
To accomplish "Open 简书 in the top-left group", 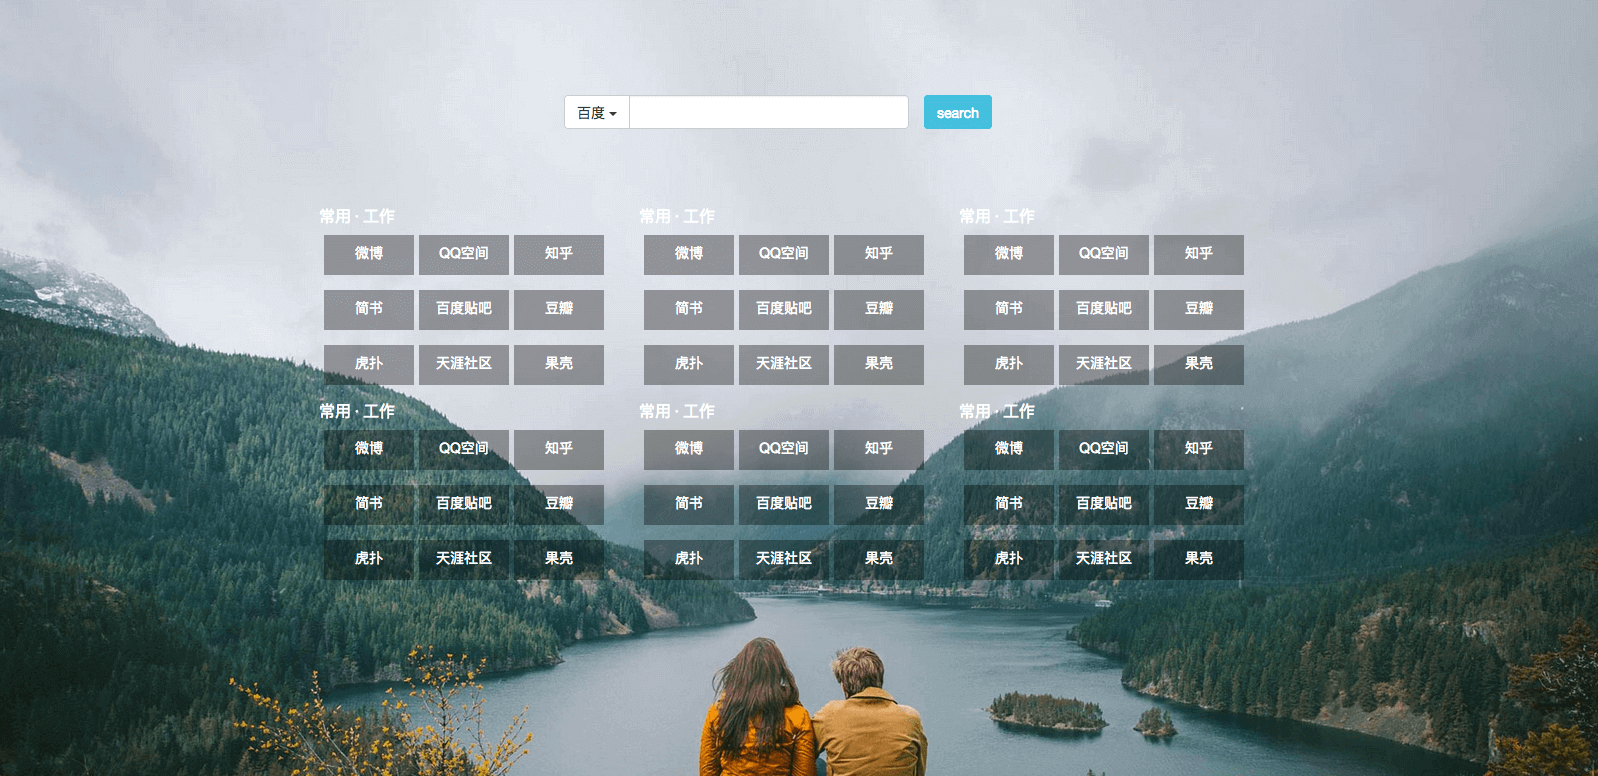I will 369,310.
